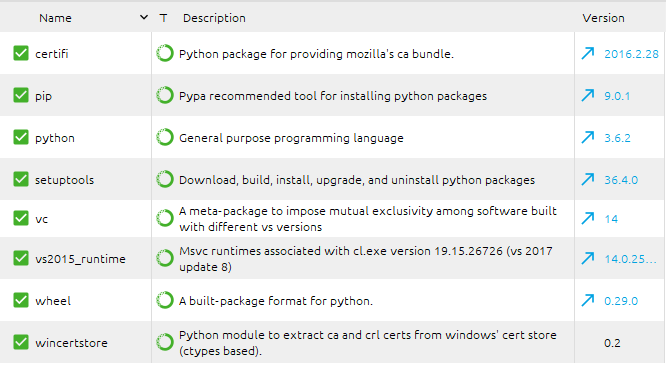Click the setuptools version 36.4.0 link
The height and width of the screenshot is (366, 666).
pos(621,180)
